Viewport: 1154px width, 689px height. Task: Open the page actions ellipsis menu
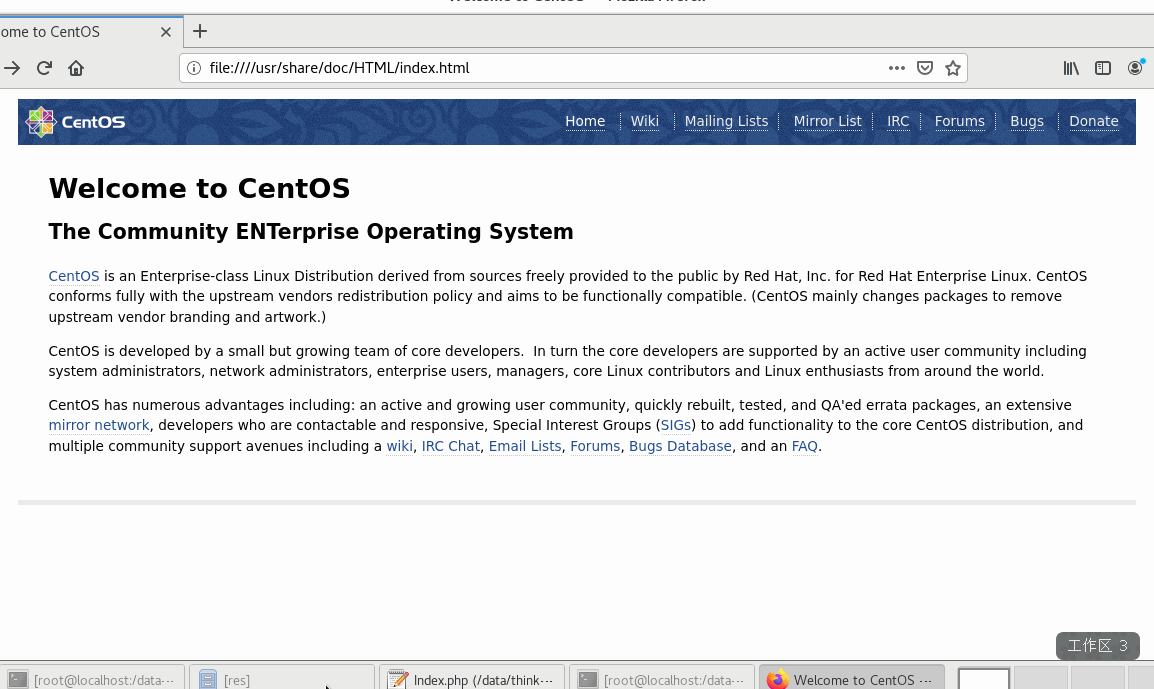coord(896,68)
